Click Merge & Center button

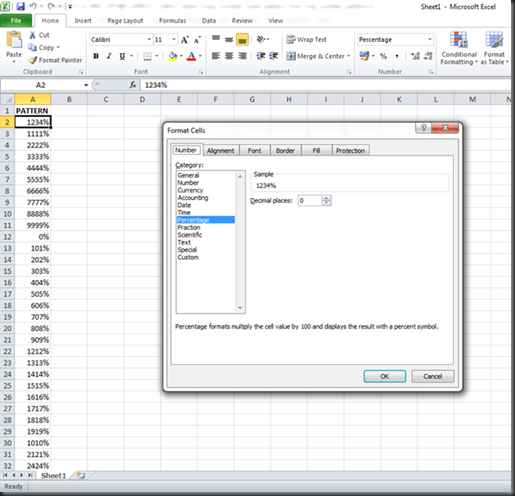[x=315, y=56]
